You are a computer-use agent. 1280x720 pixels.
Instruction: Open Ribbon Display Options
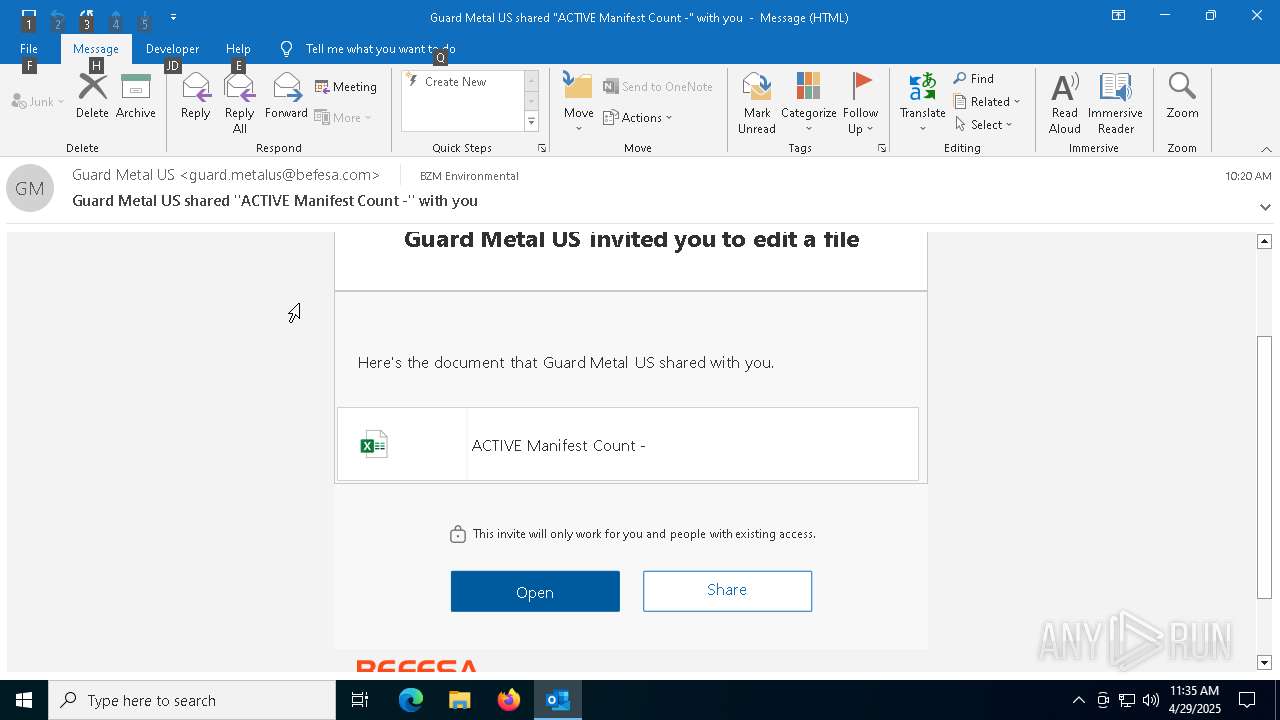point(1118,16)
